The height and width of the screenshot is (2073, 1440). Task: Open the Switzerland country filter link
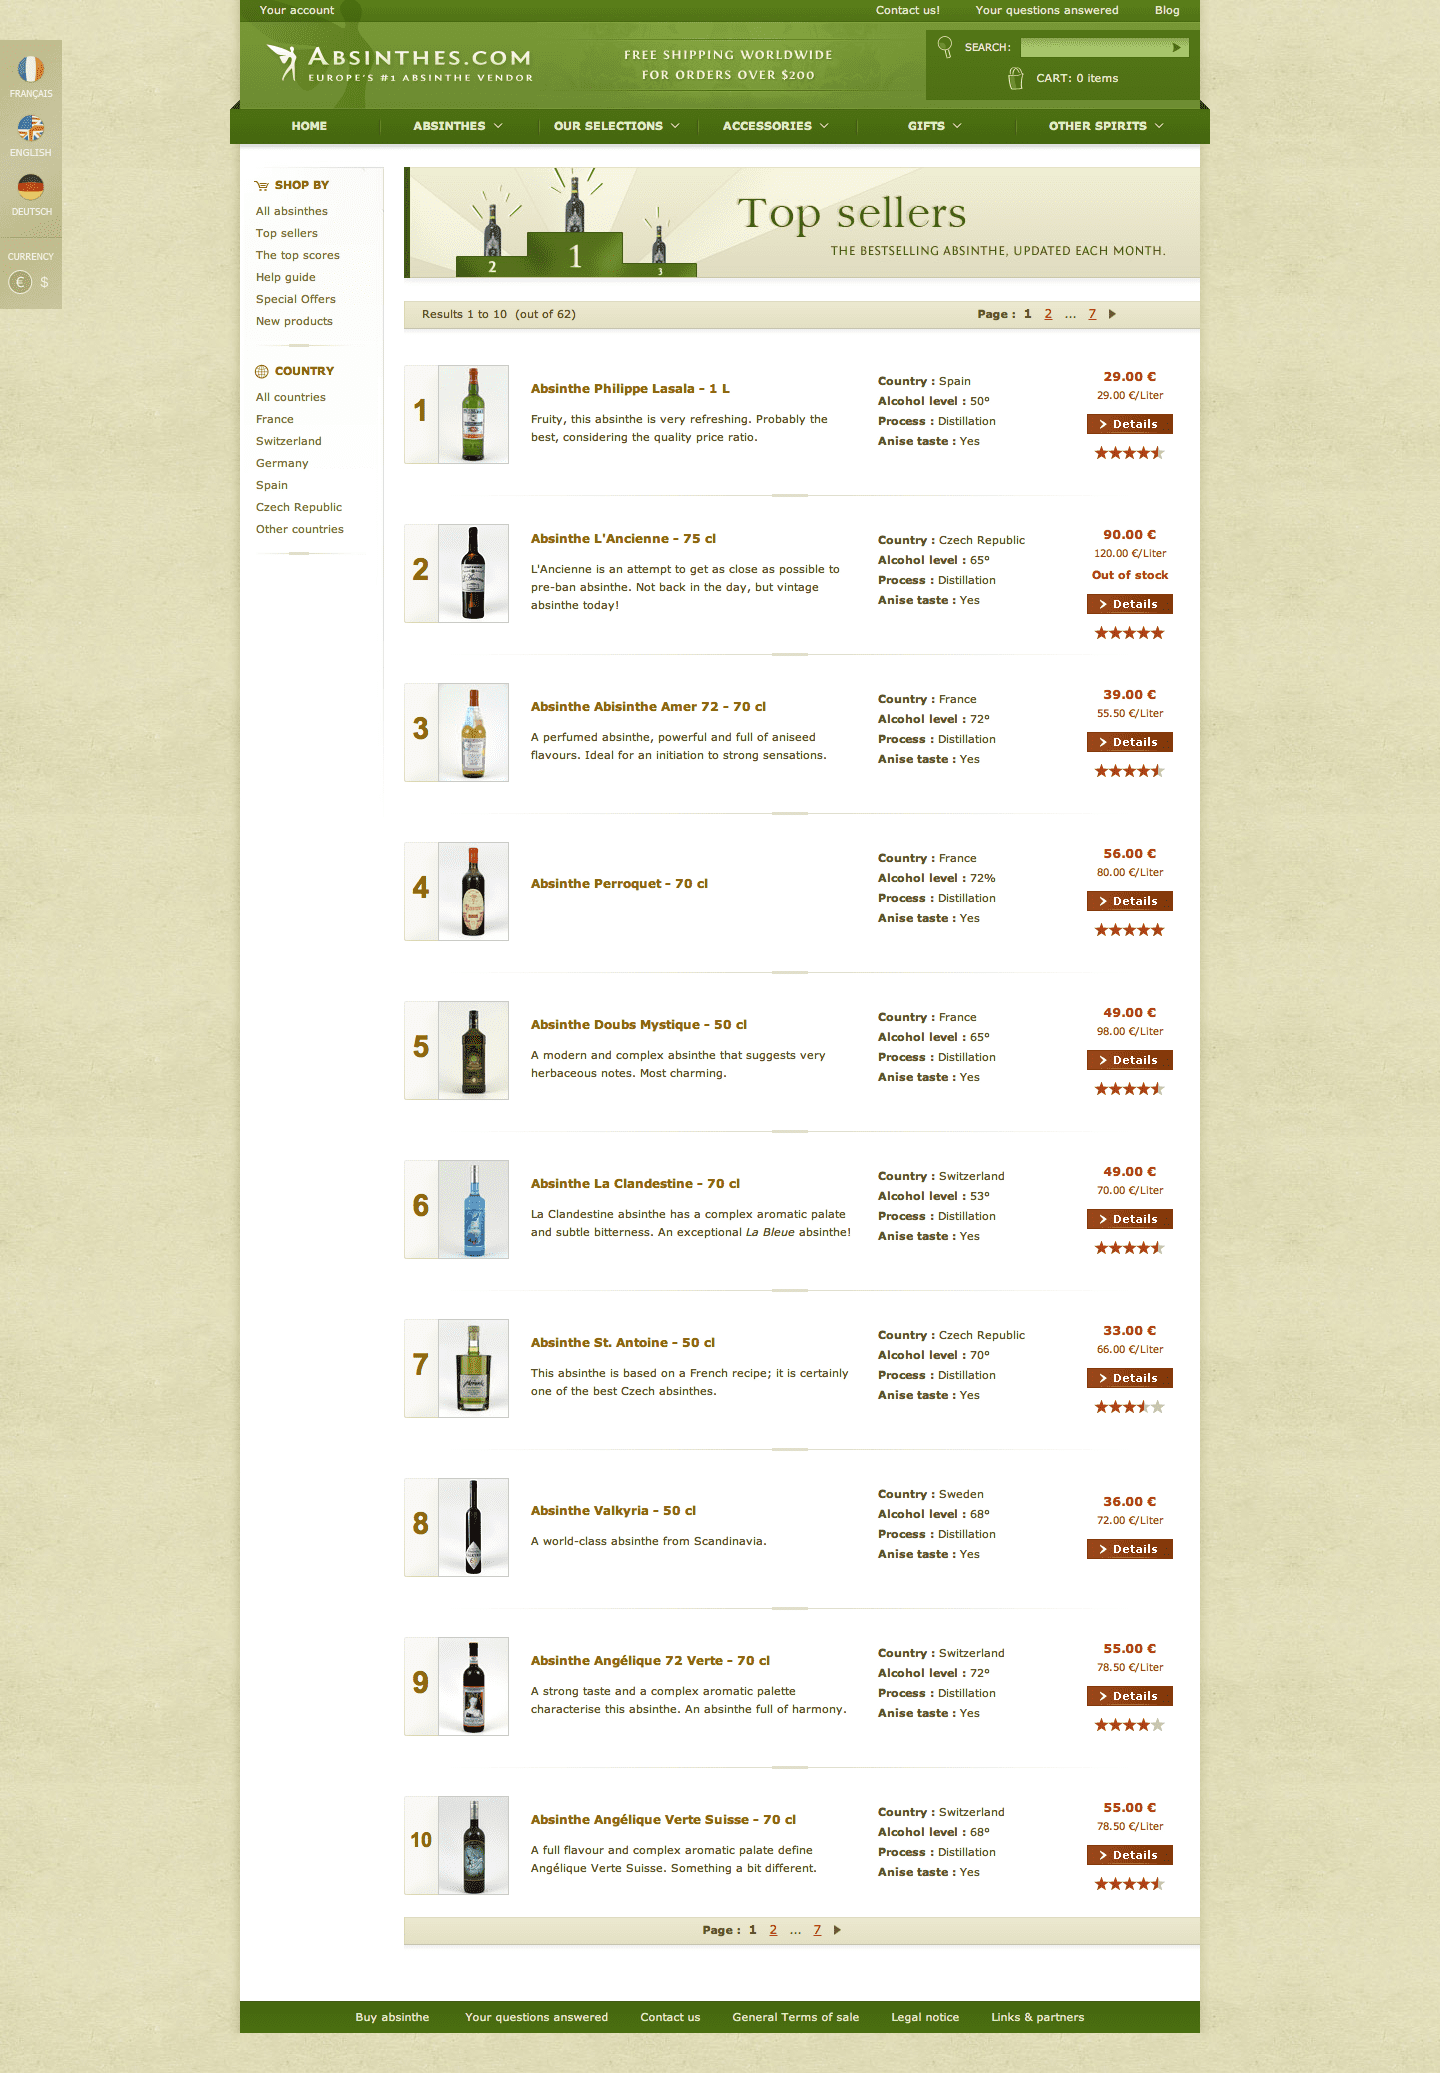289,441
